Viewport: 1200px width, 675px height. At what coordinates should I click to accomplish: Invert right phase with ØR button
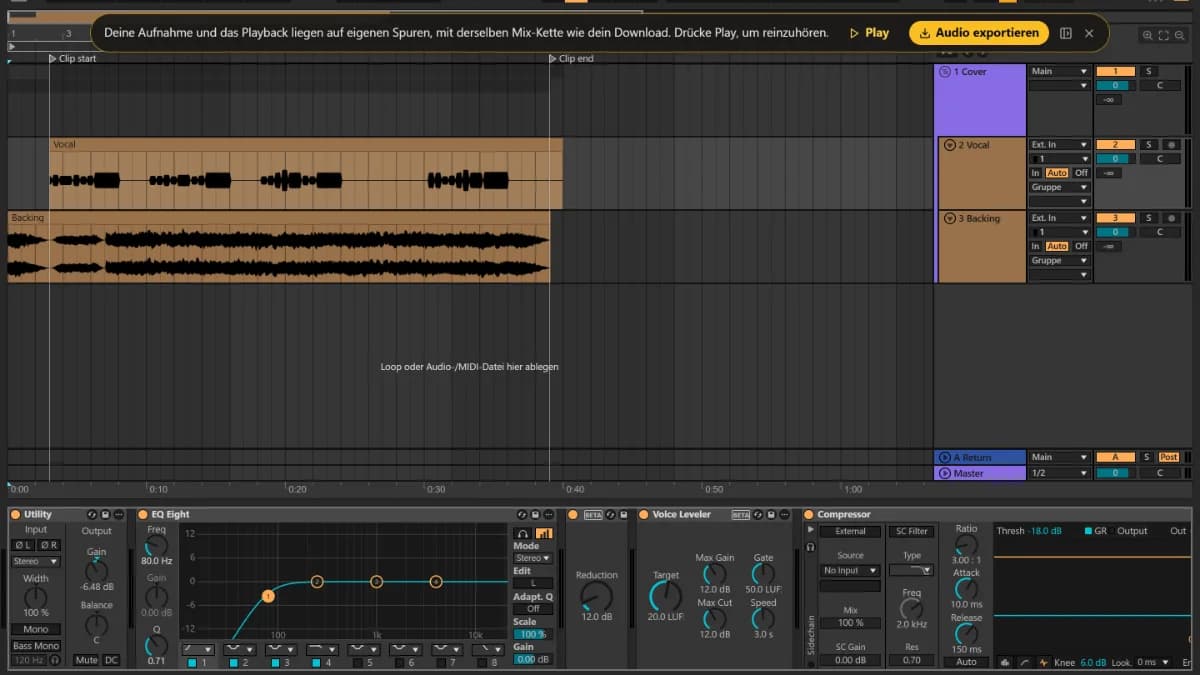point(48,545)
